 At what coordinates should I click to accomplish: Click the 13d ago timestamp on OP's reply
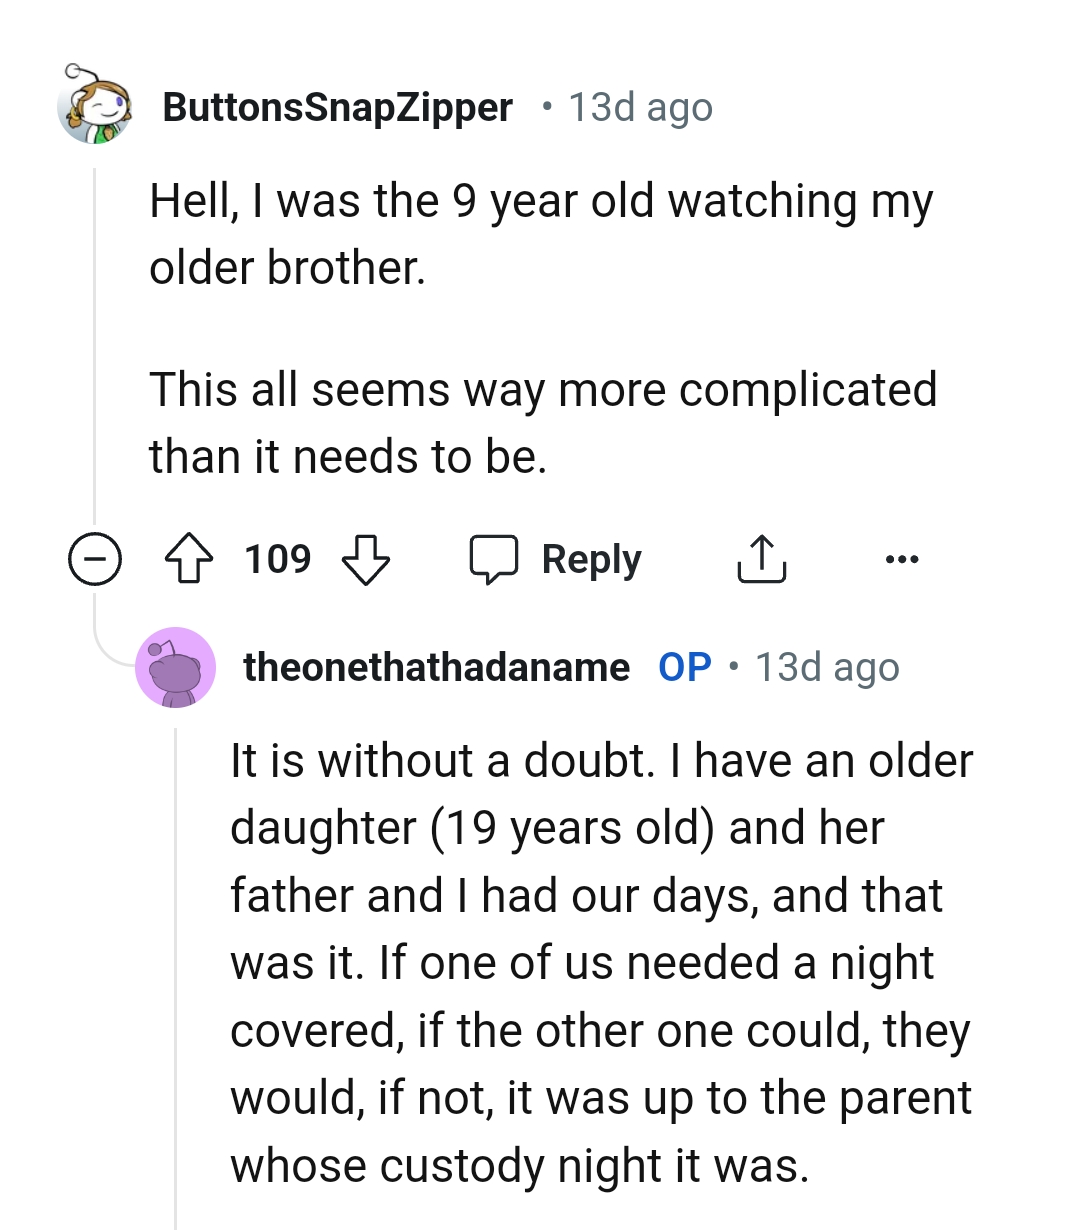[826, 667]
